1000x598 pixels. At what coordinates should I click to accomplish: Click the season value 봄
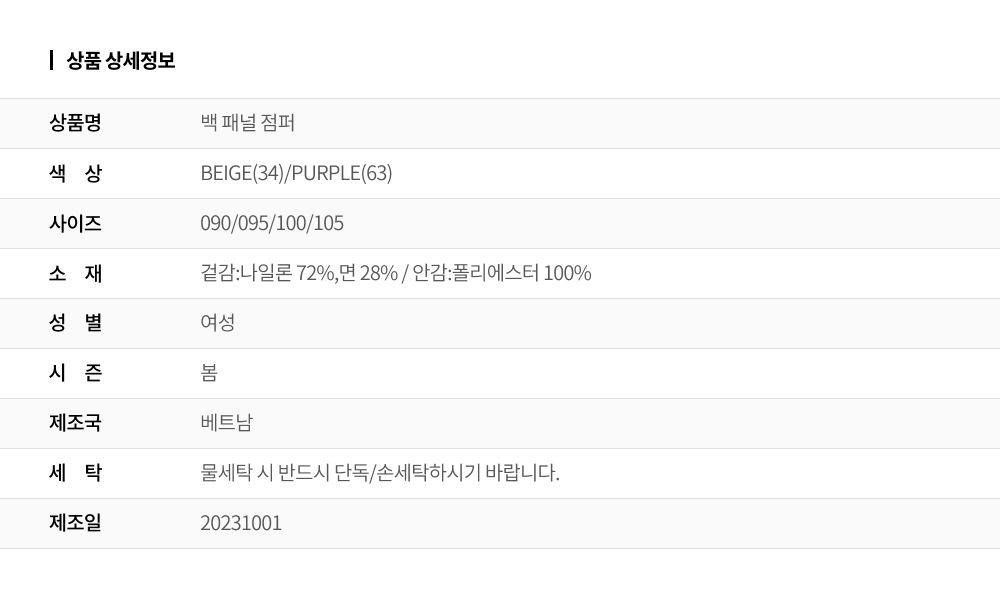tap(209, 373)
